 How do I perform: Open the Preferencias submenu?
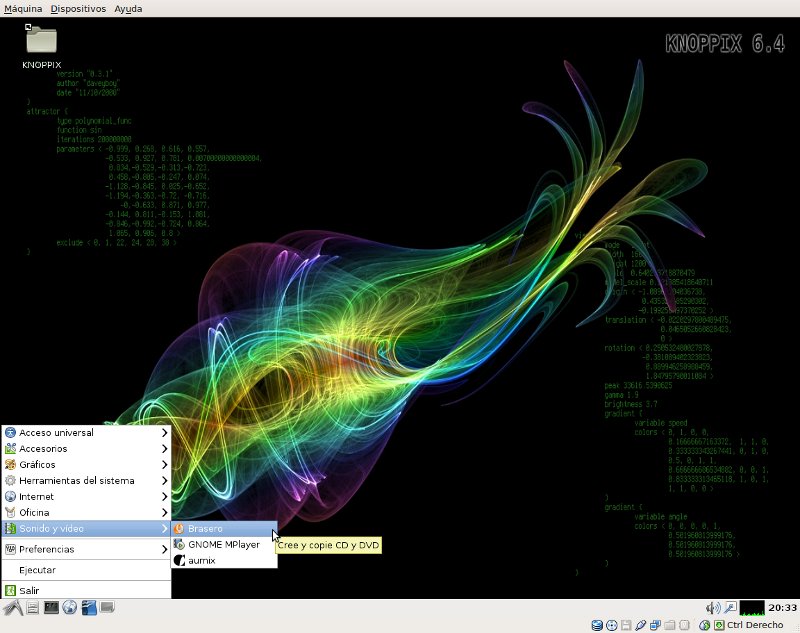[86, 549]
